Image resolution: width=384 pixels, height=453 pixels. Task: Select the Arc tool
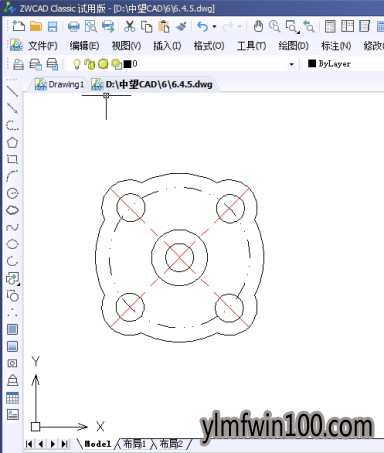(x=12, y=176)
